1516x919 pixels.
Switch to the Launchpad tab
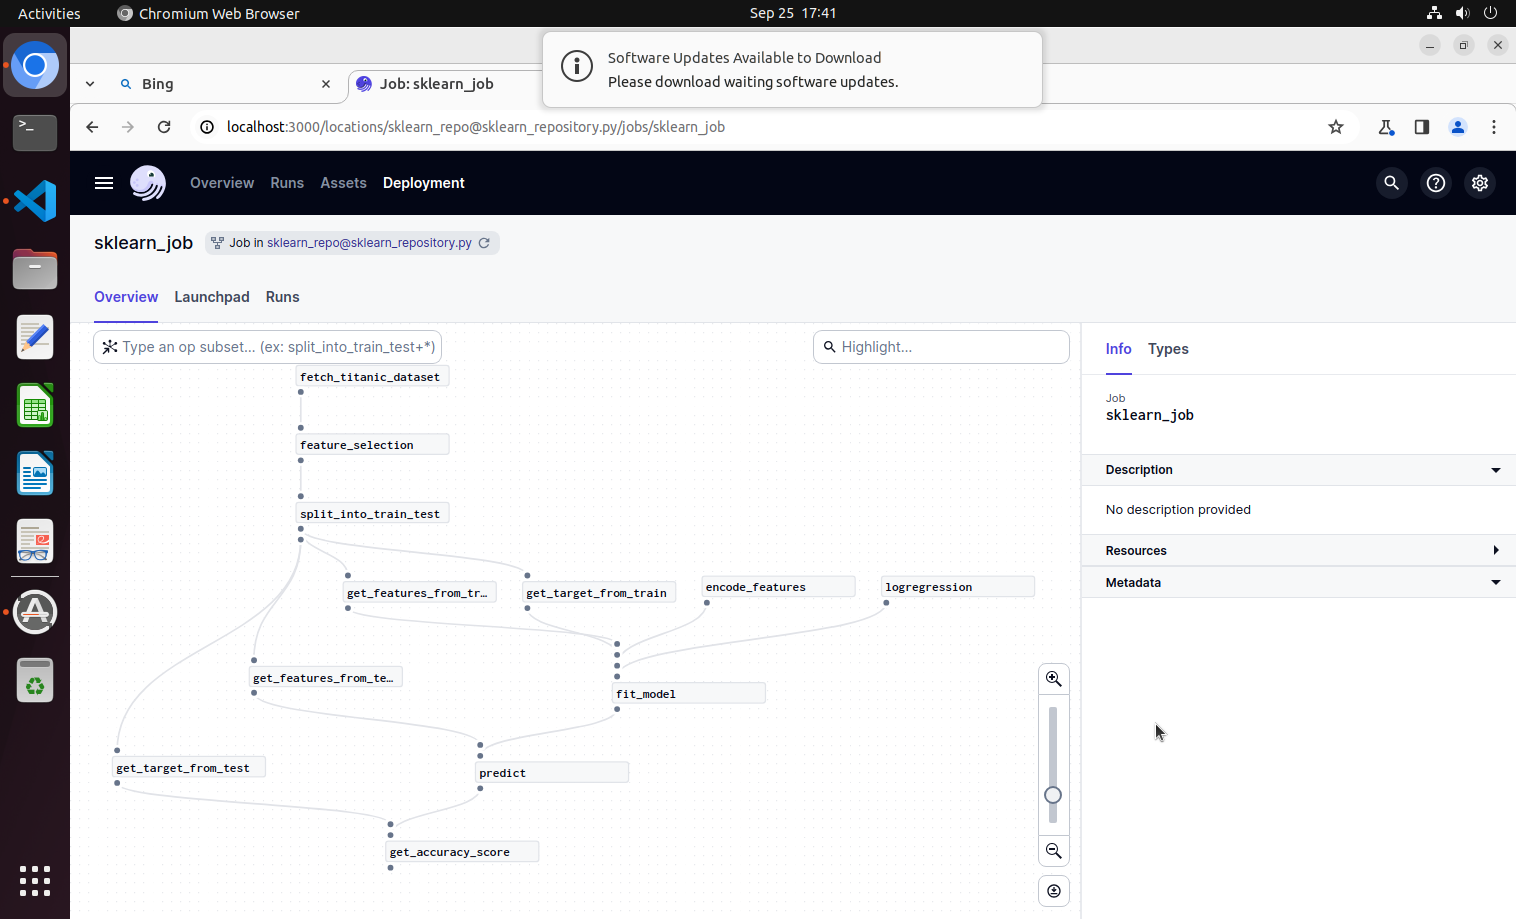pyautogui.click(x=212, y=297)
